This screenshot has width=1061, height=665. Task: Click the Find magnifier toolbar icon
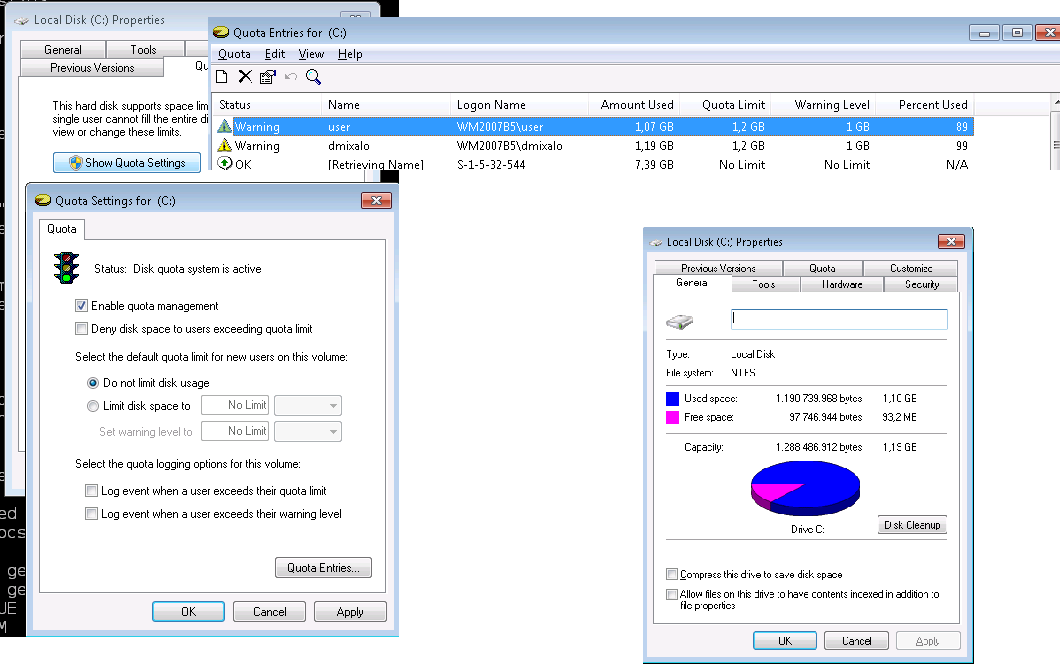(x=313, y=77)
